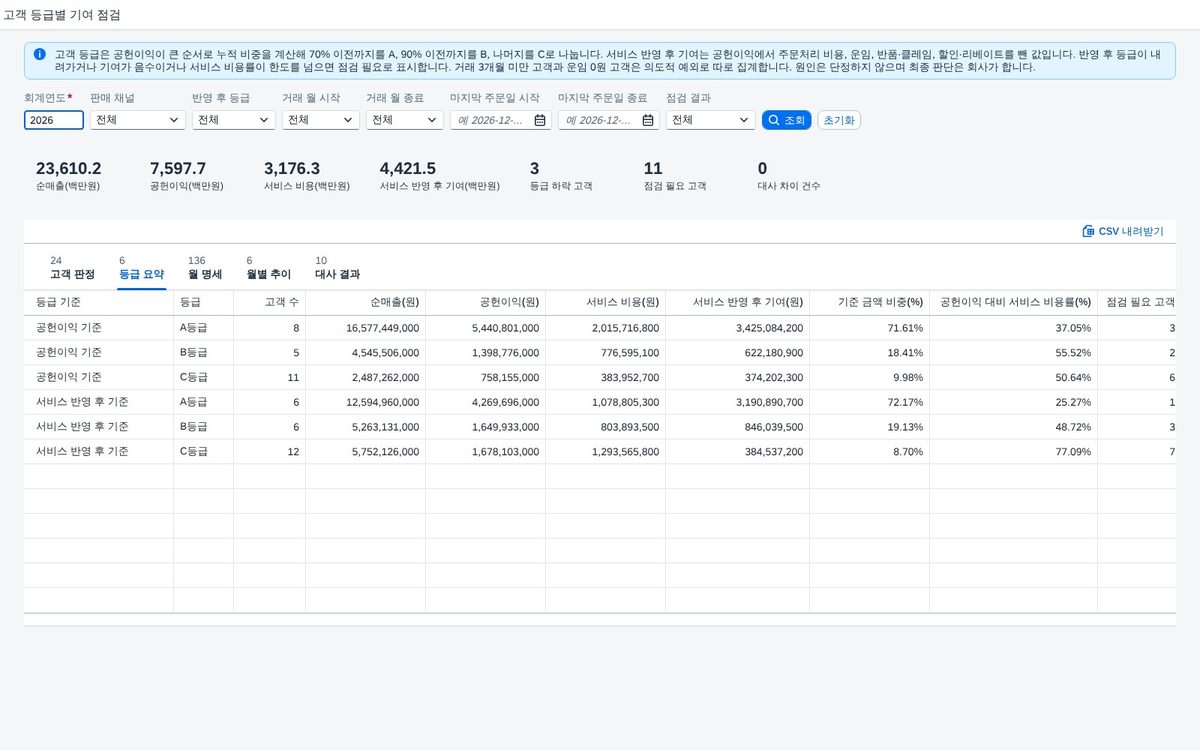The height and width of the screenshot is (750, 1200).
Task: Switch to the 고객 판정 tab
Action: pos(72,268)
